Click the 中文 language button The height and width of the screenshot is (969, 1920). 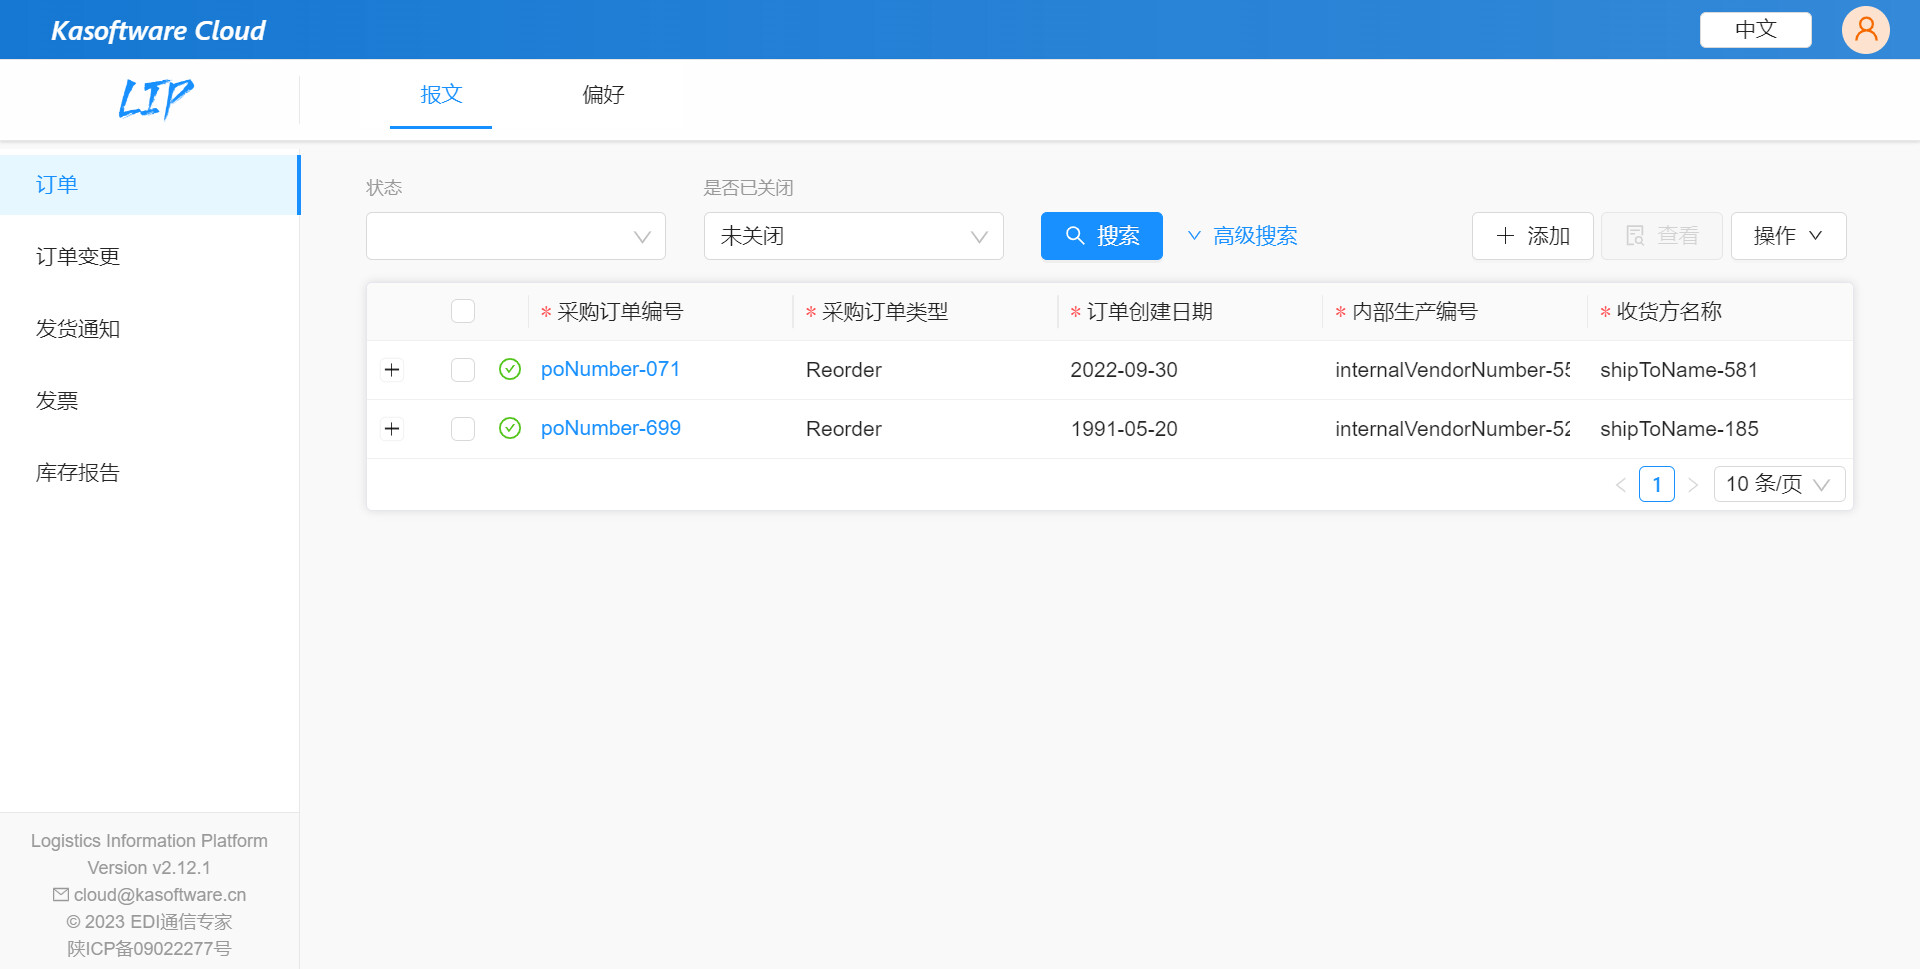1755,29
